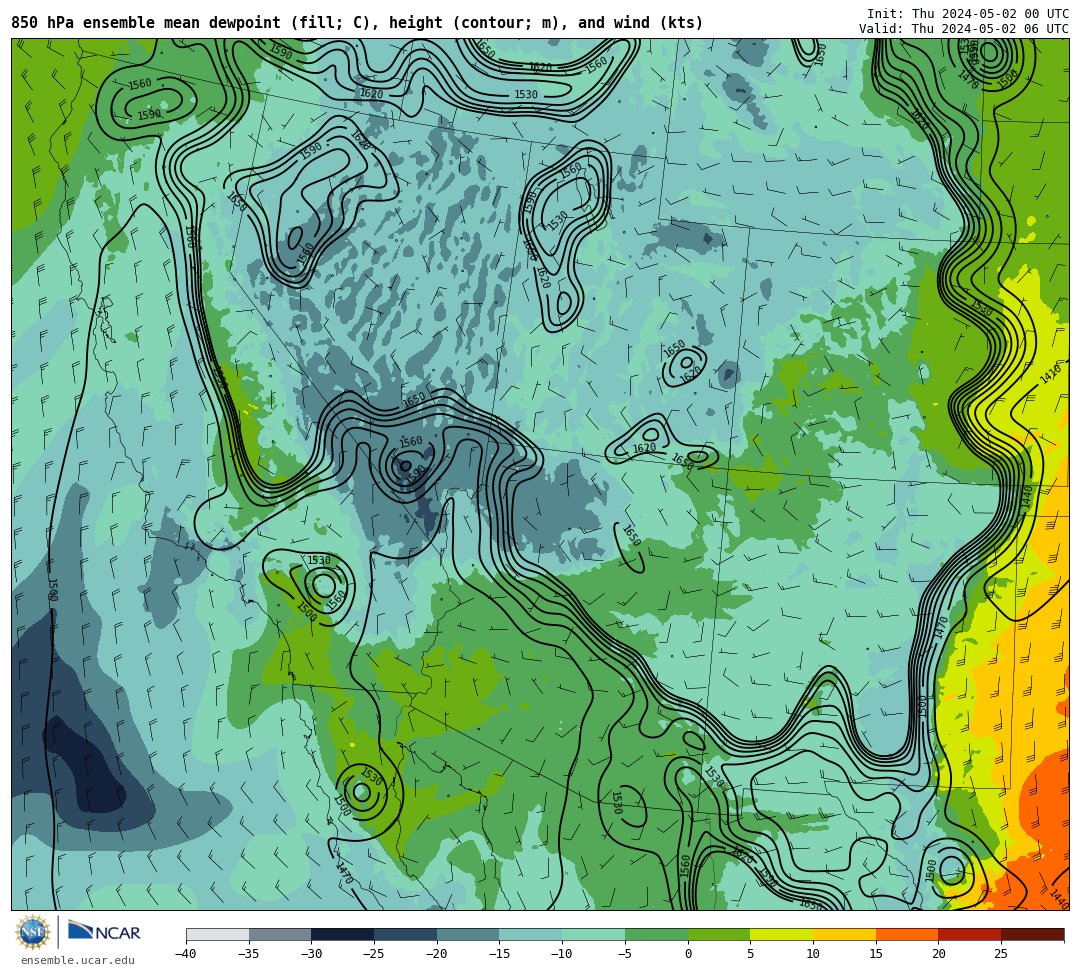Click the colorbar label -10
Image resolution: width=1080 pixels, height=973 pixels.
(562, 954)
